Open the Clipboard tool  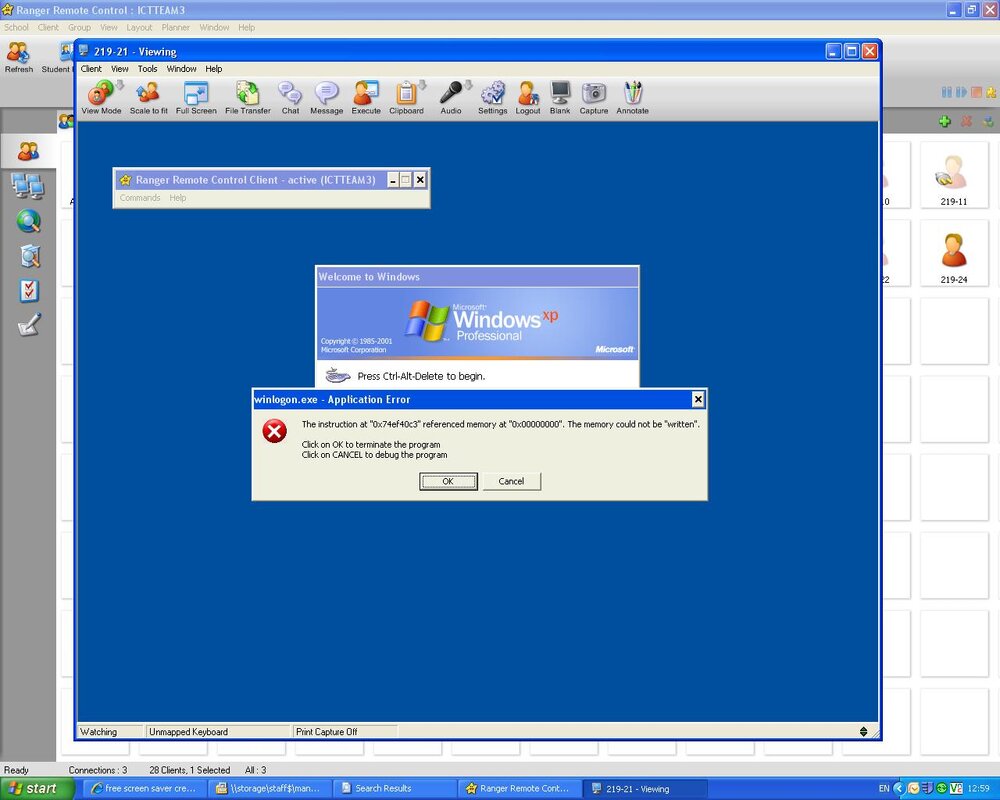pyautogui.click(x=406, y=97)
